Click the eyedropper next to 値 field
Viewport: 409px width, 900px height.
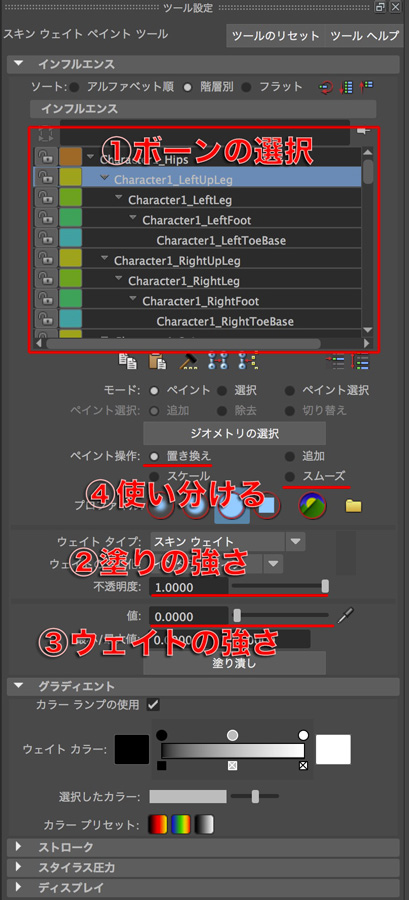point(346,616)
